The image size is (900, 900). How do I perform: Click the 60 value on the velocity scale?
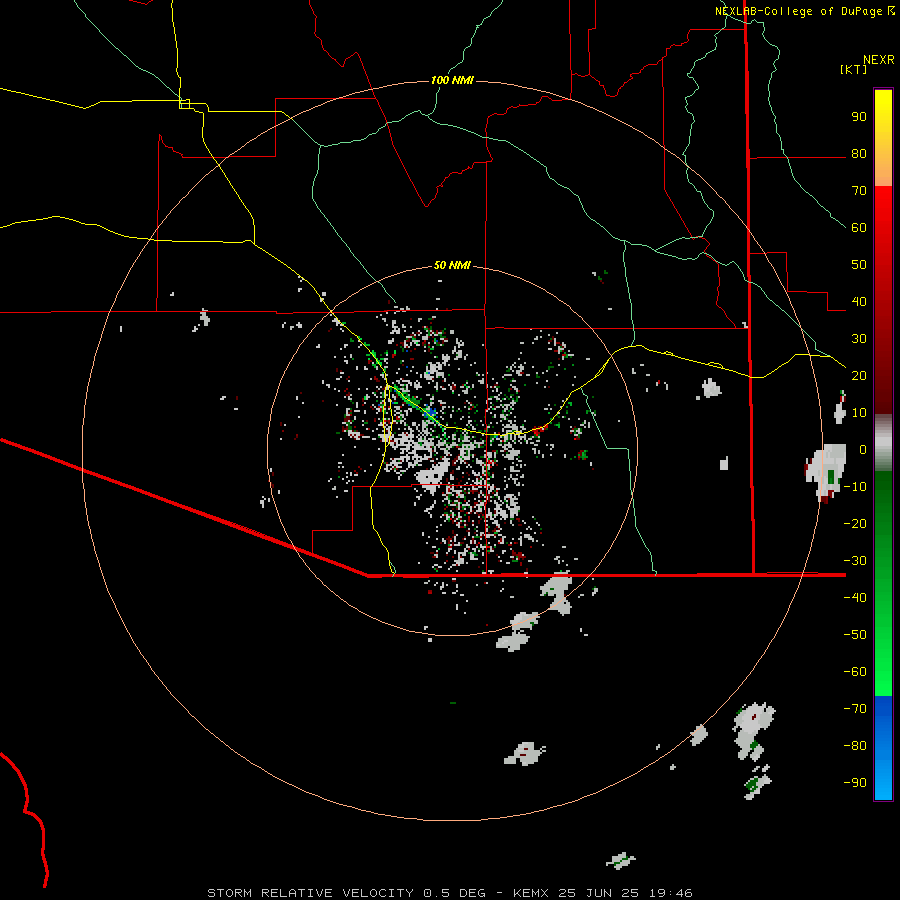click(x=859, y=228)
